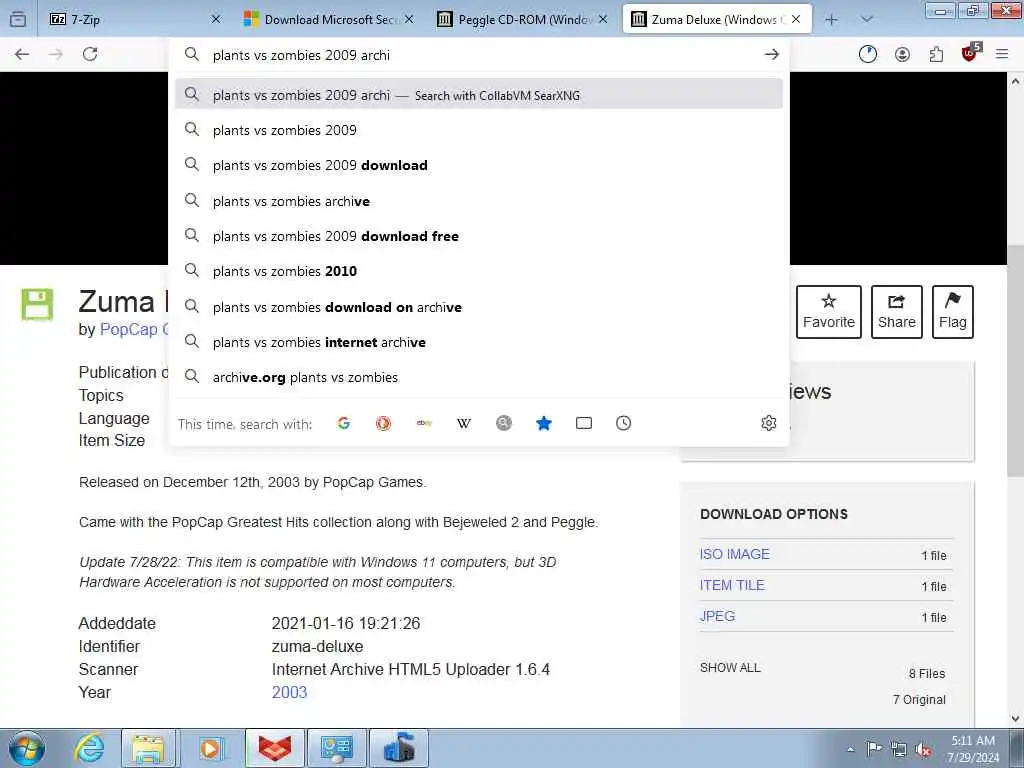Click the scrollbar down arrow
This screenshot has height=768, width=1024.
tap(1015, 718)
